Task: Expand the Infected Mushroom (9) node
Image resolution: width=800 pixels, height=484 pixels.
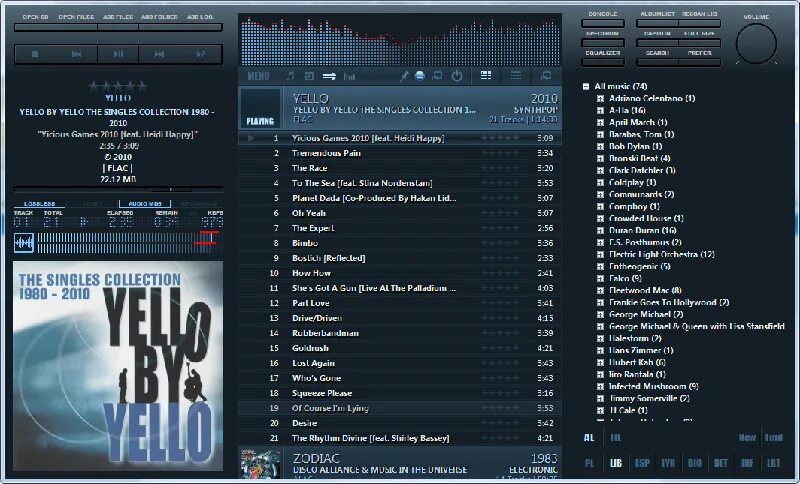Action: (601, 387)
